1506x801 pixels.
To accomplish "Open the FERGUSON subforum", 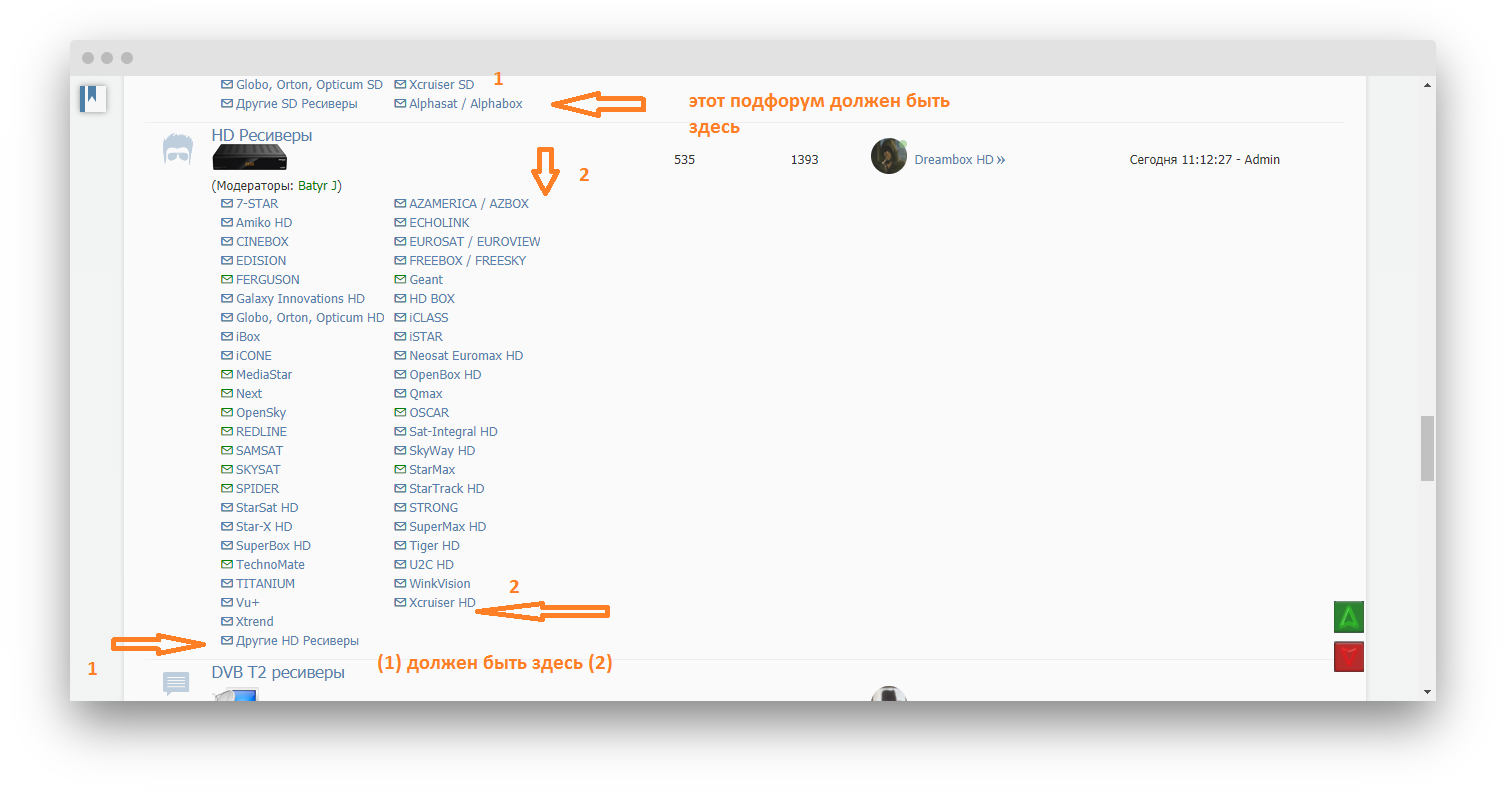I will pyautogui.click(x=267, y=280).
